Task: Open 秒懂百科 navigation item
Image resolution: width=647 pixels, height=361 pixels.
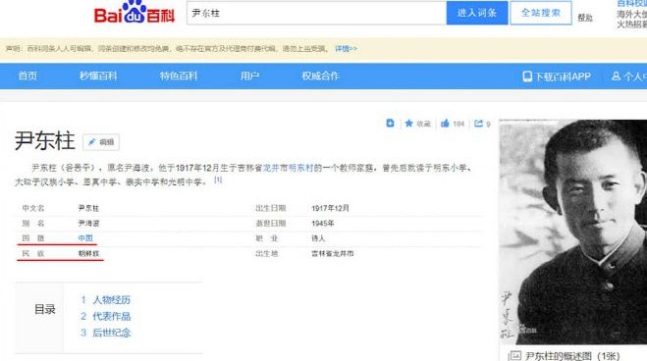Action: point(98,76)
